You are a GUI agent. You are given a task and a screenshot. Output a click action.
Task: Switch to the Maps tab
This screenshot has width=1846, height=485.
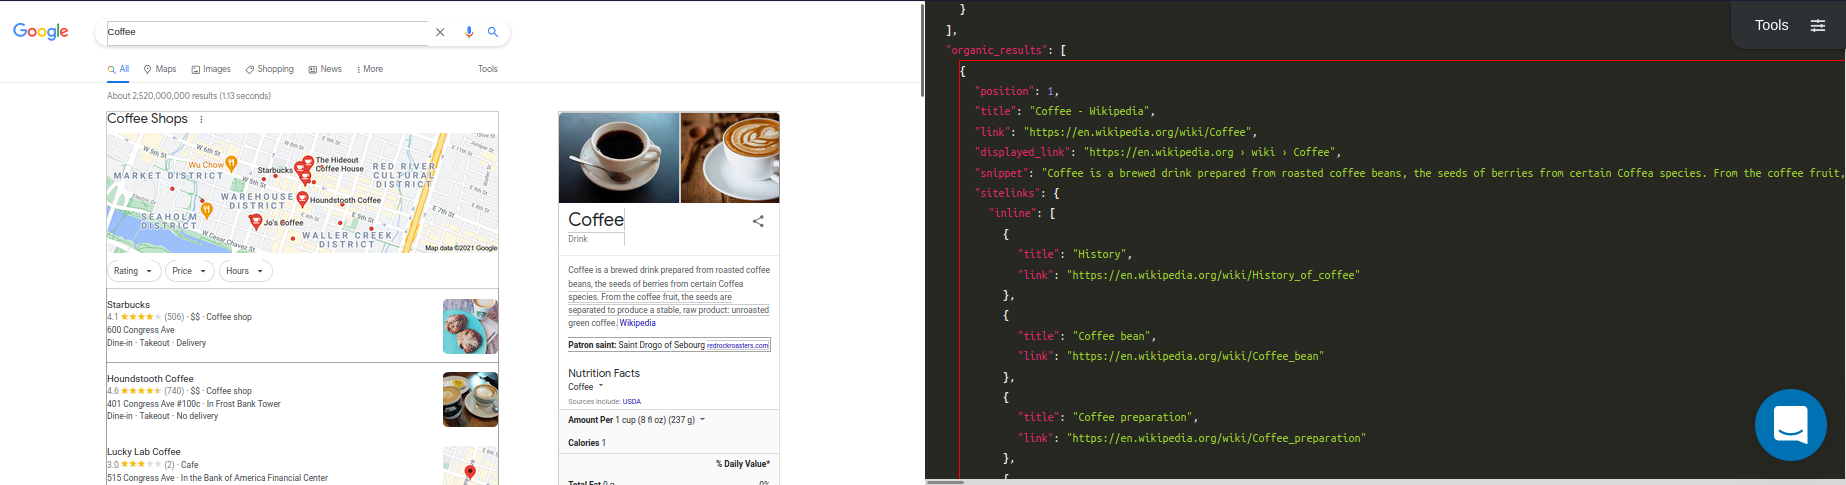point(160,69)
